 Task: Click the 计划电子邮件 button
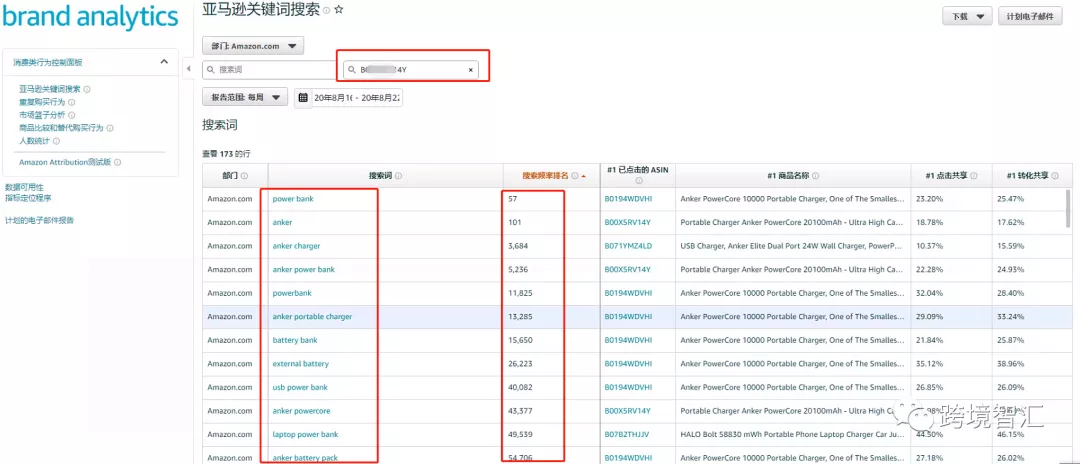(x=1030, y=17)
